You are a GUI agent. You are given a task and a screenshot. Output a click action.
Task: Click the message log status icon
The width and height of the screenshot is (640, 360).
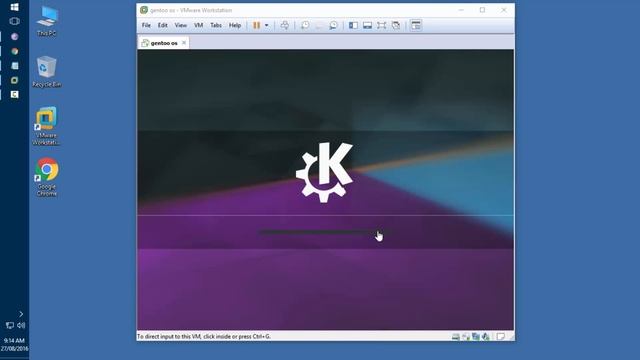pos(500,337)
